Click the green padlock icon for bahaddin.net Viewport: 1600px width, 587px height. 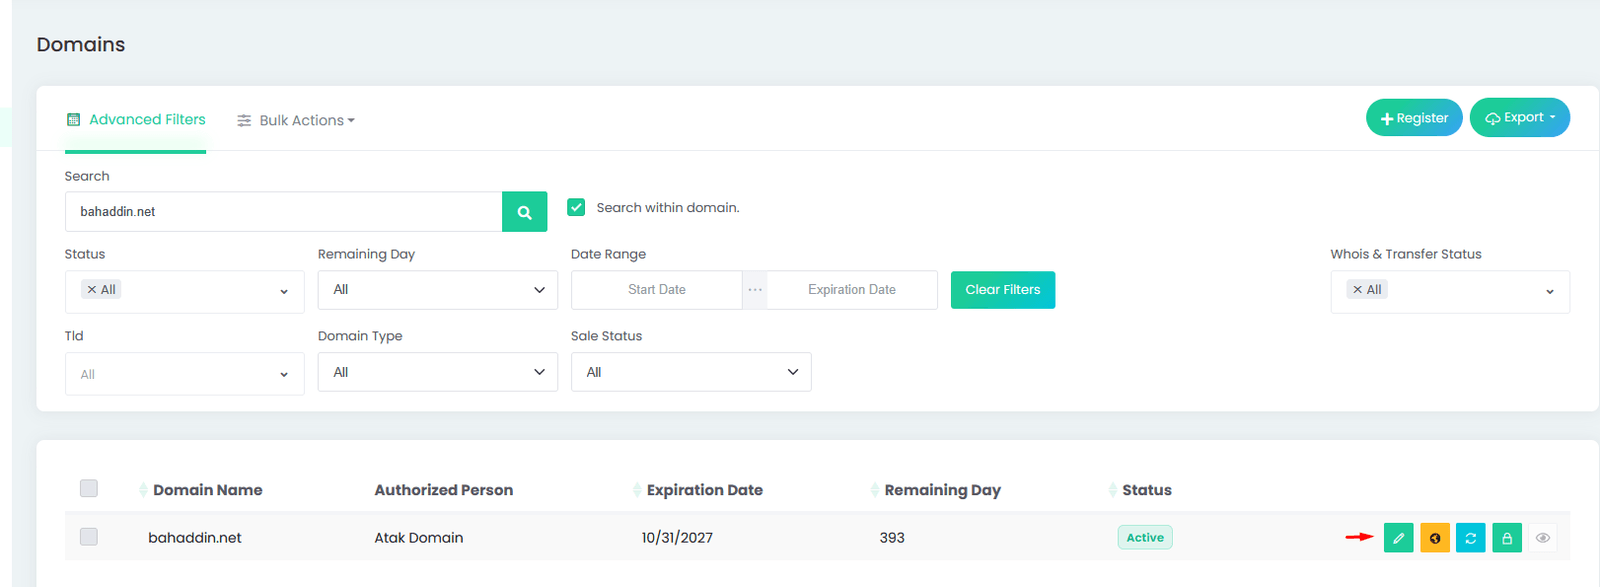pyautogui.click(x=1507, y=538)
